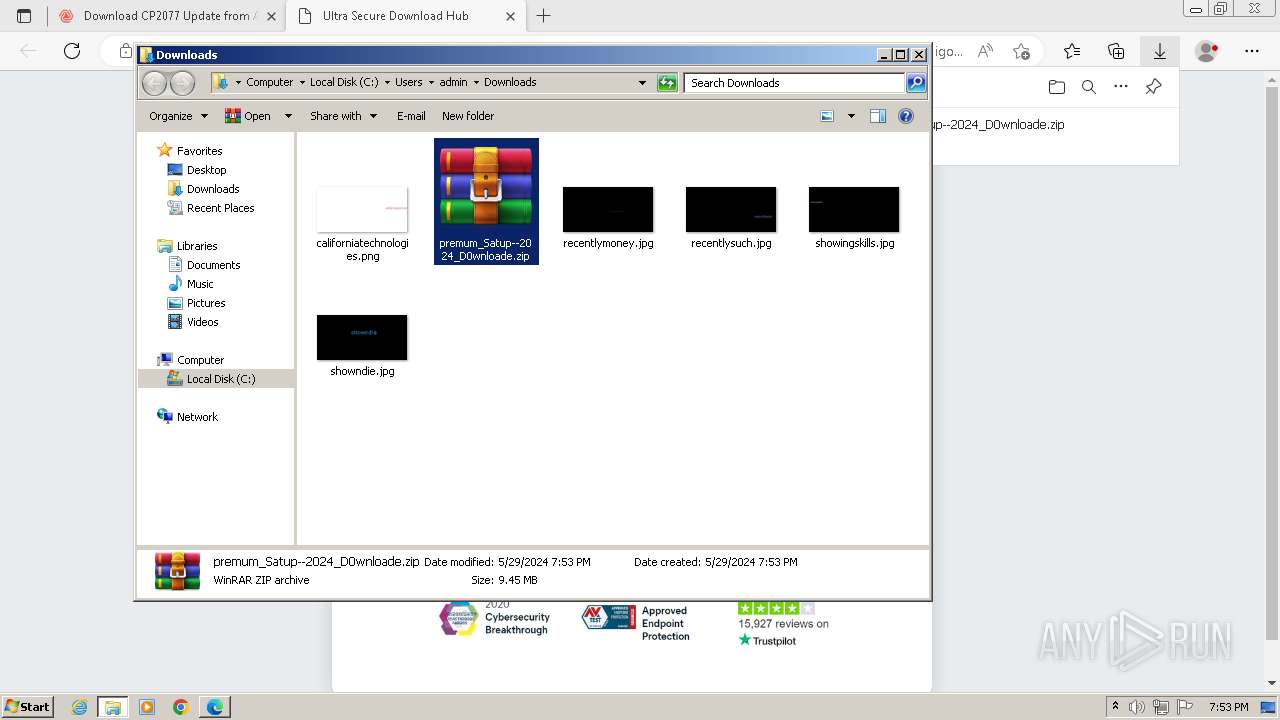Click the change your view icon
This screenshot has height=720, width=1280.
point(827,116)
